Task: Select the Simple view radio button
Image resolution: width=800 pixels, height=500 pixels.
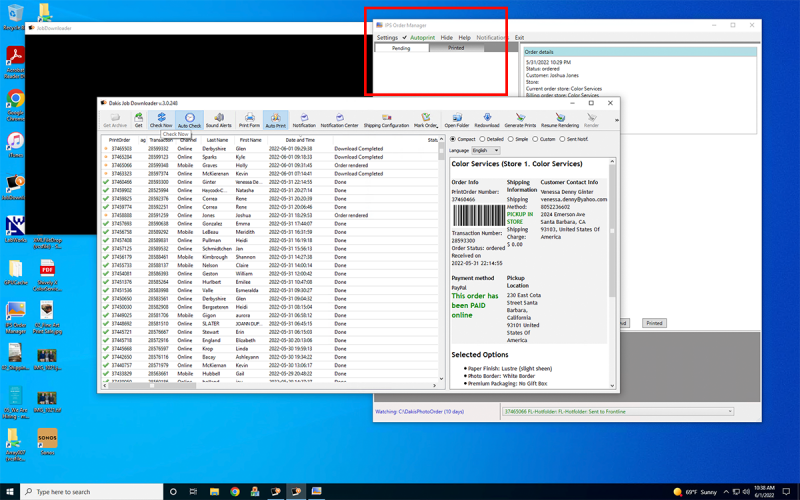Action: pos(511,140)
